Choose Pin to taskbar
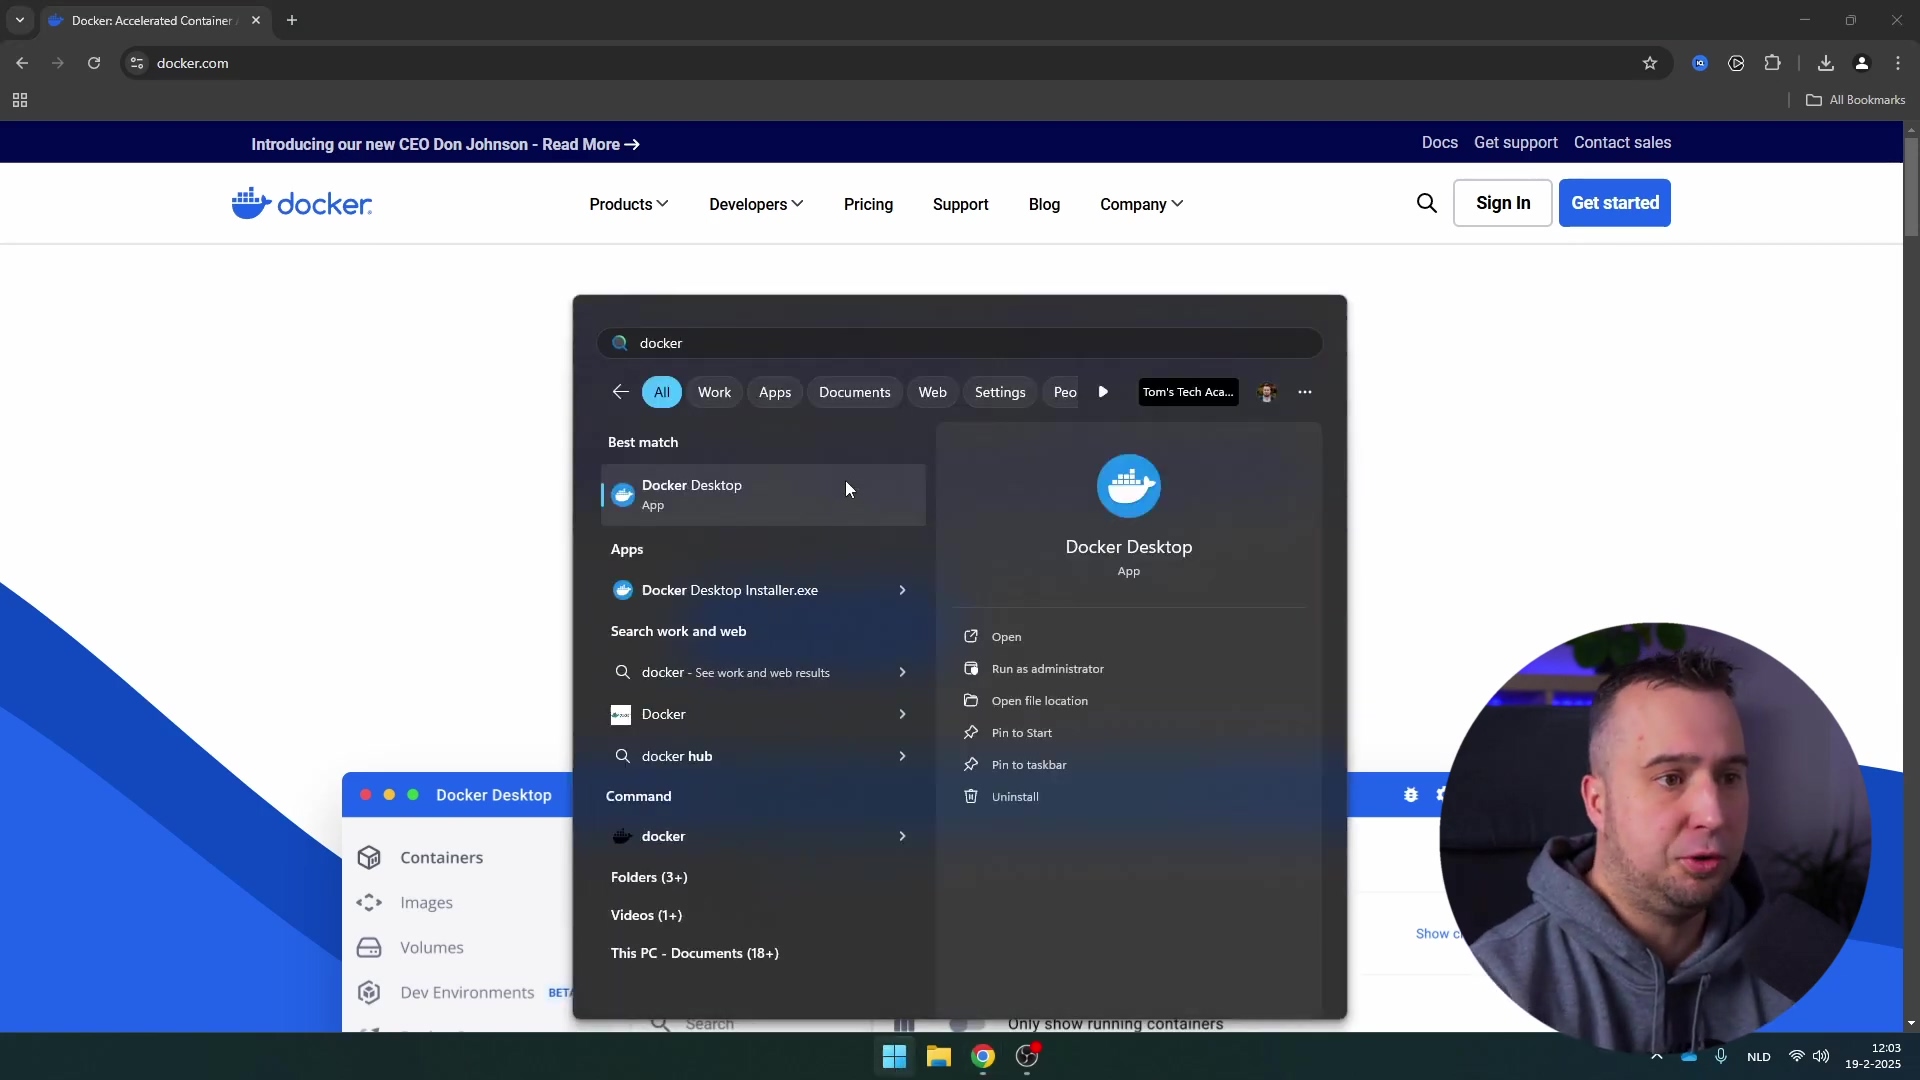 tap(1028, 765)
